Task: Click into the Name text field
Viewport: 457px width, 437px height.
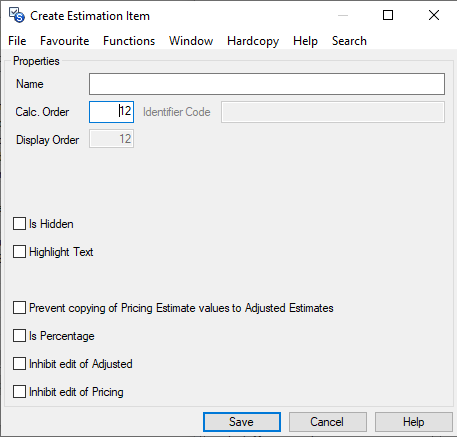Action: click(x=267, y=84)
